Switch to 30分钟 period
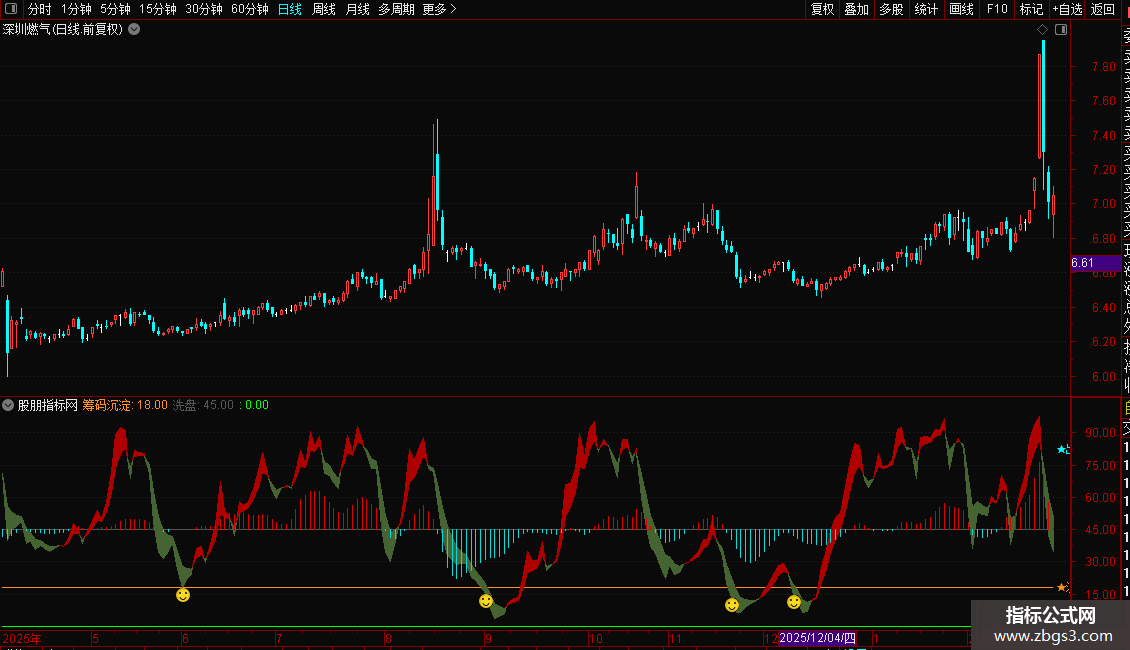1130x650 pixels. click(x=204, y=9)
